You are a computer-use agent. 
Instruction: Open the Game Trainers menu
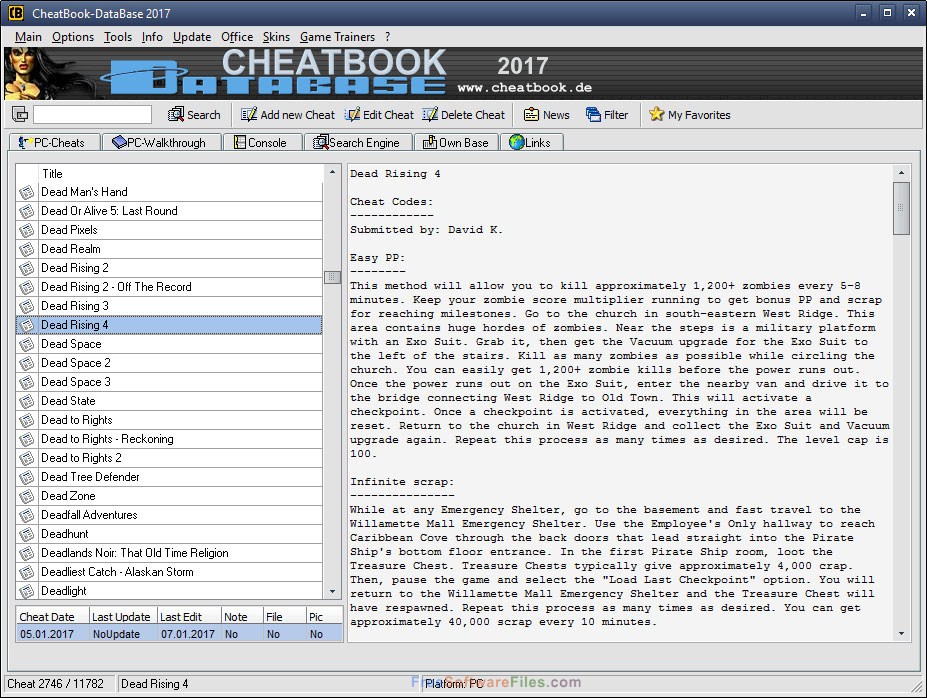pyautogui.click(x=337, y=37)
